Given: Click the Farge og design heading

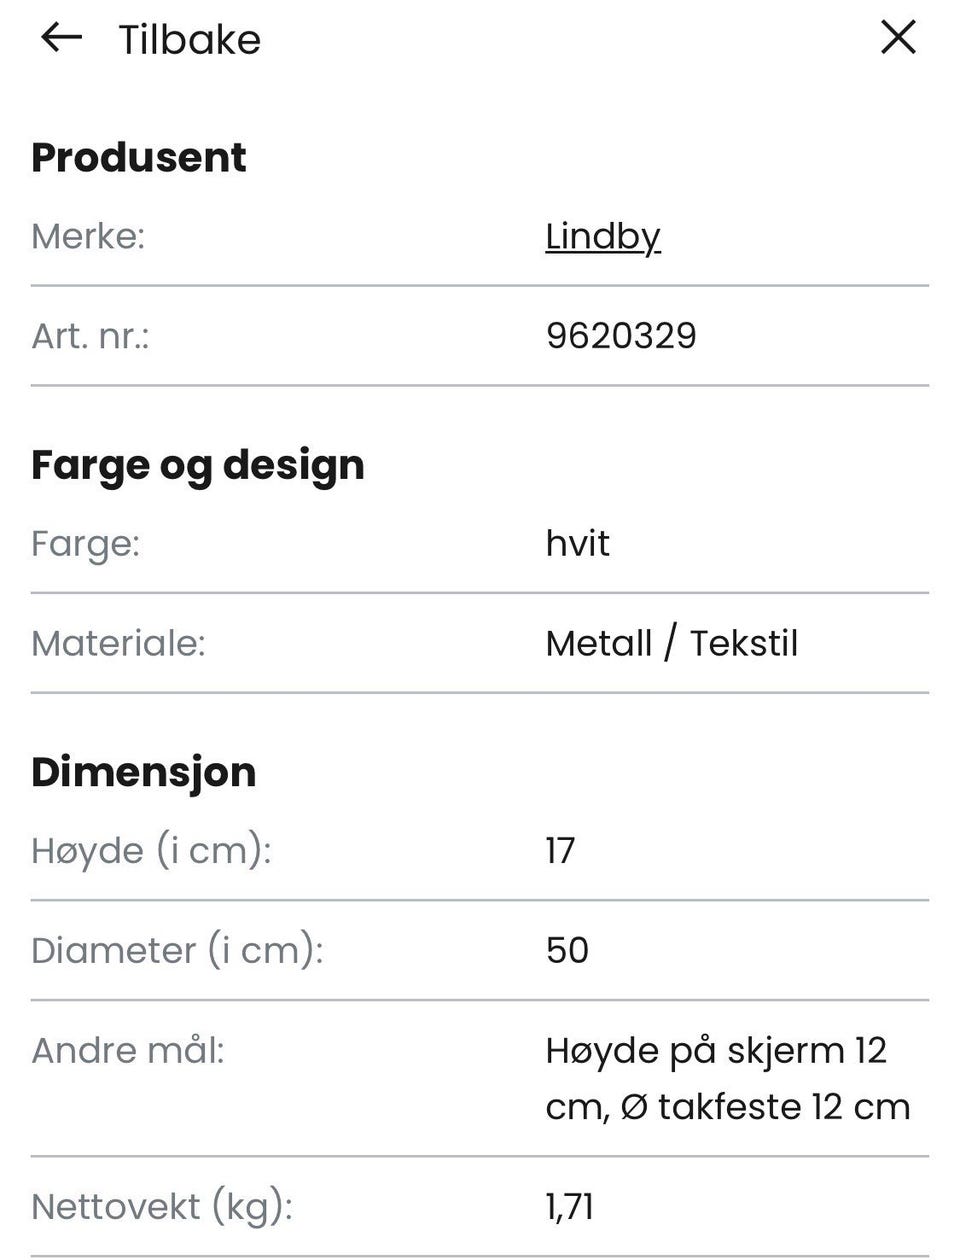Looking at the screenshot, I should (x=197, y=465).
